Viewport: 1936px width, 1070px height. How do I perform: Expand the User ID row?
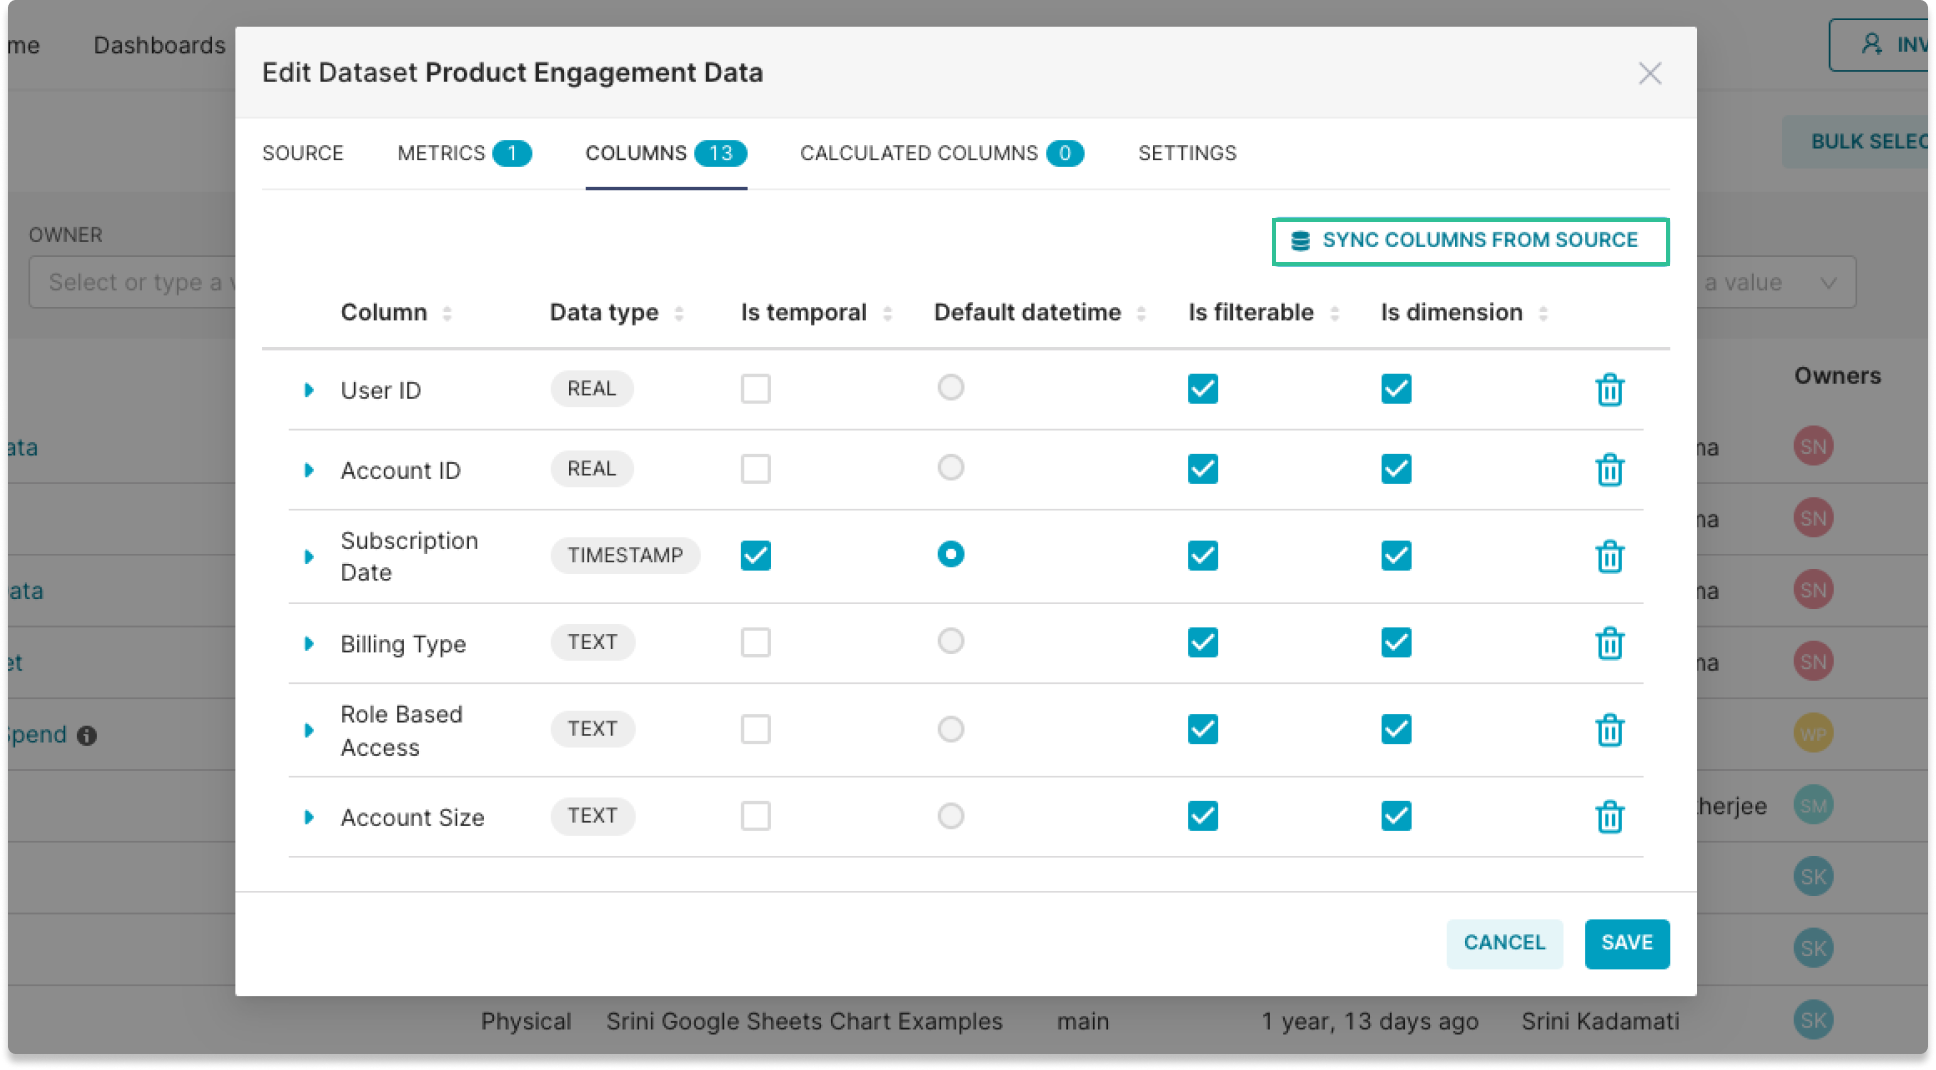coord(309,390)
